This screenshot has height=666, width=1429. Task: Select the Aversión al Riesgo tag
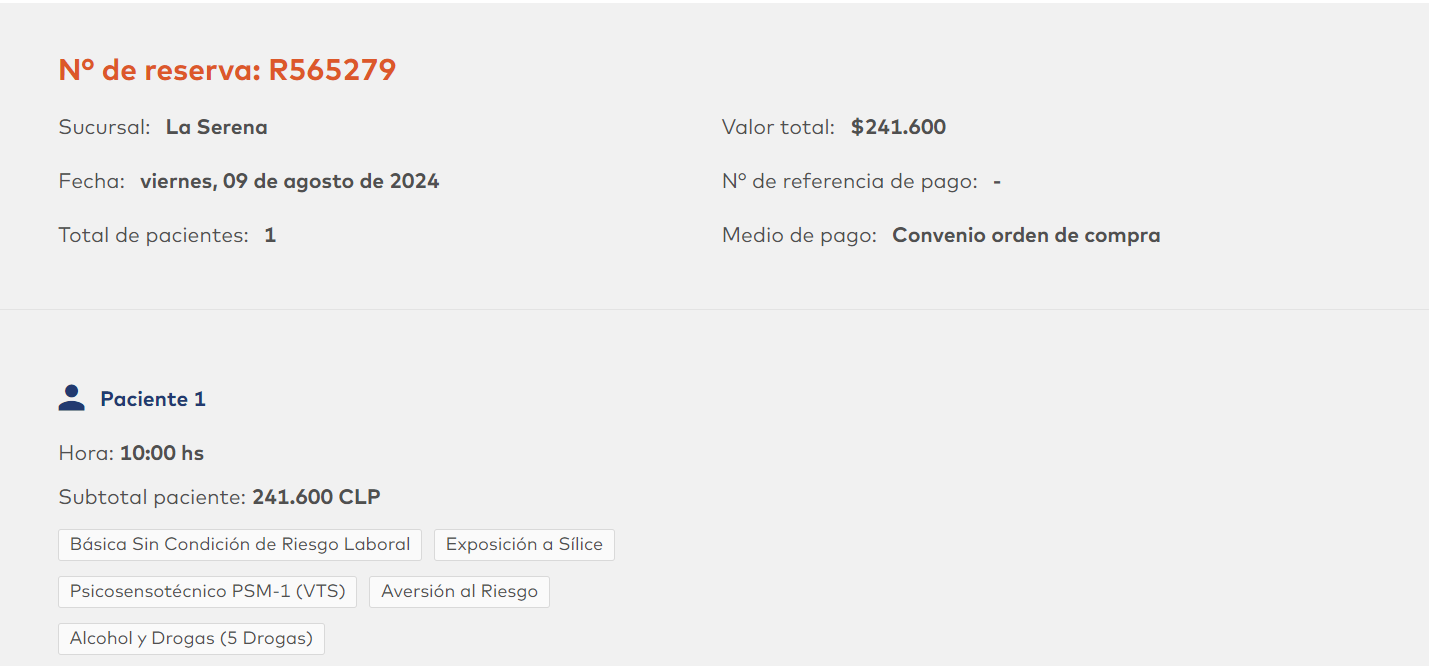point(459,591)
